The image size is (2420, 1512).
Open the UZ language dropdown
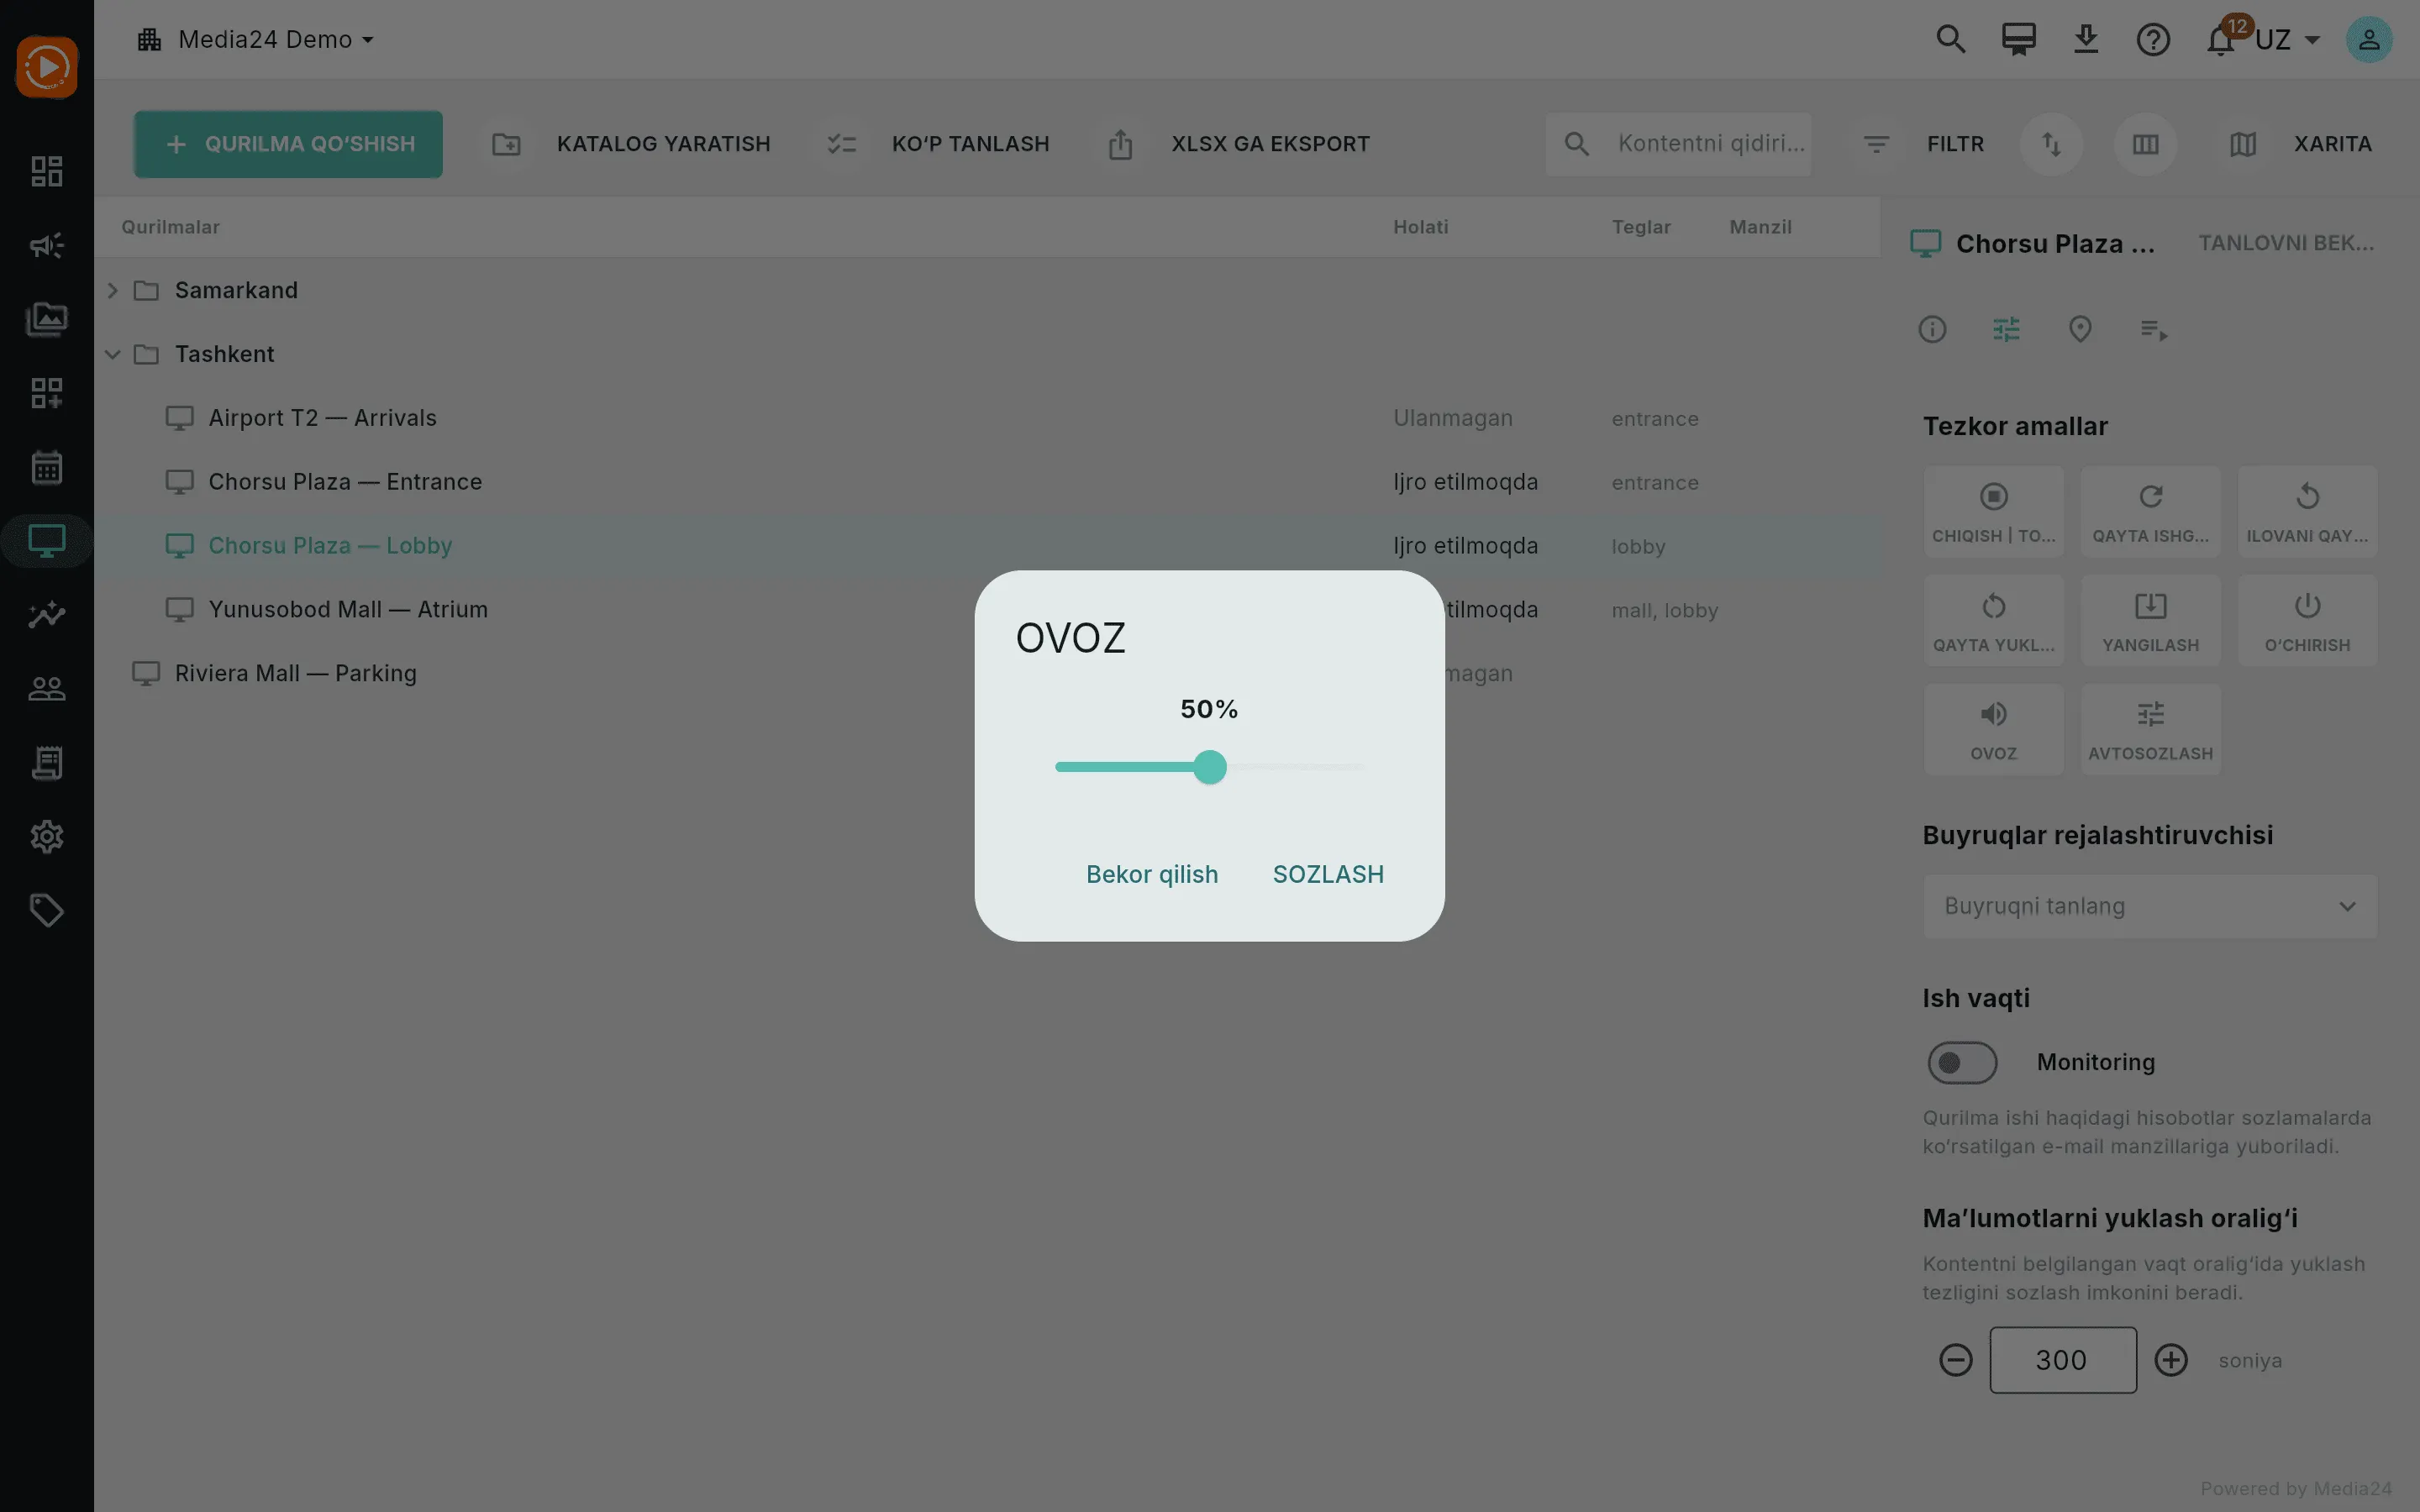(2287, 40)
